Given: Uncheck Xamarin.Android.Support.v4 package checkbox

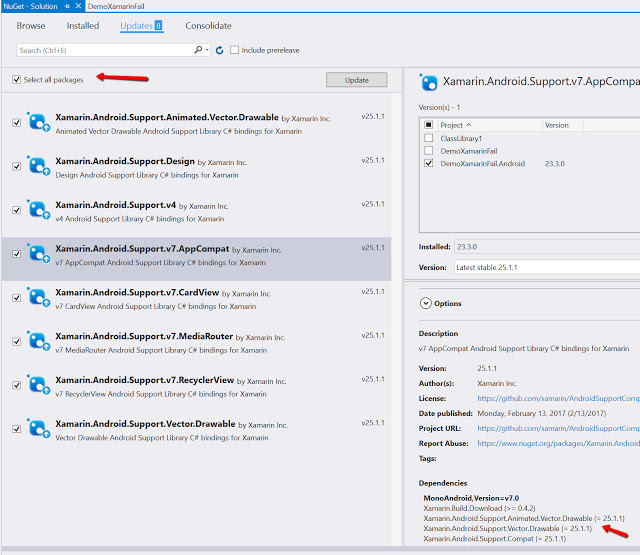Looking at the screenshot, I should (x=16, y=210).
